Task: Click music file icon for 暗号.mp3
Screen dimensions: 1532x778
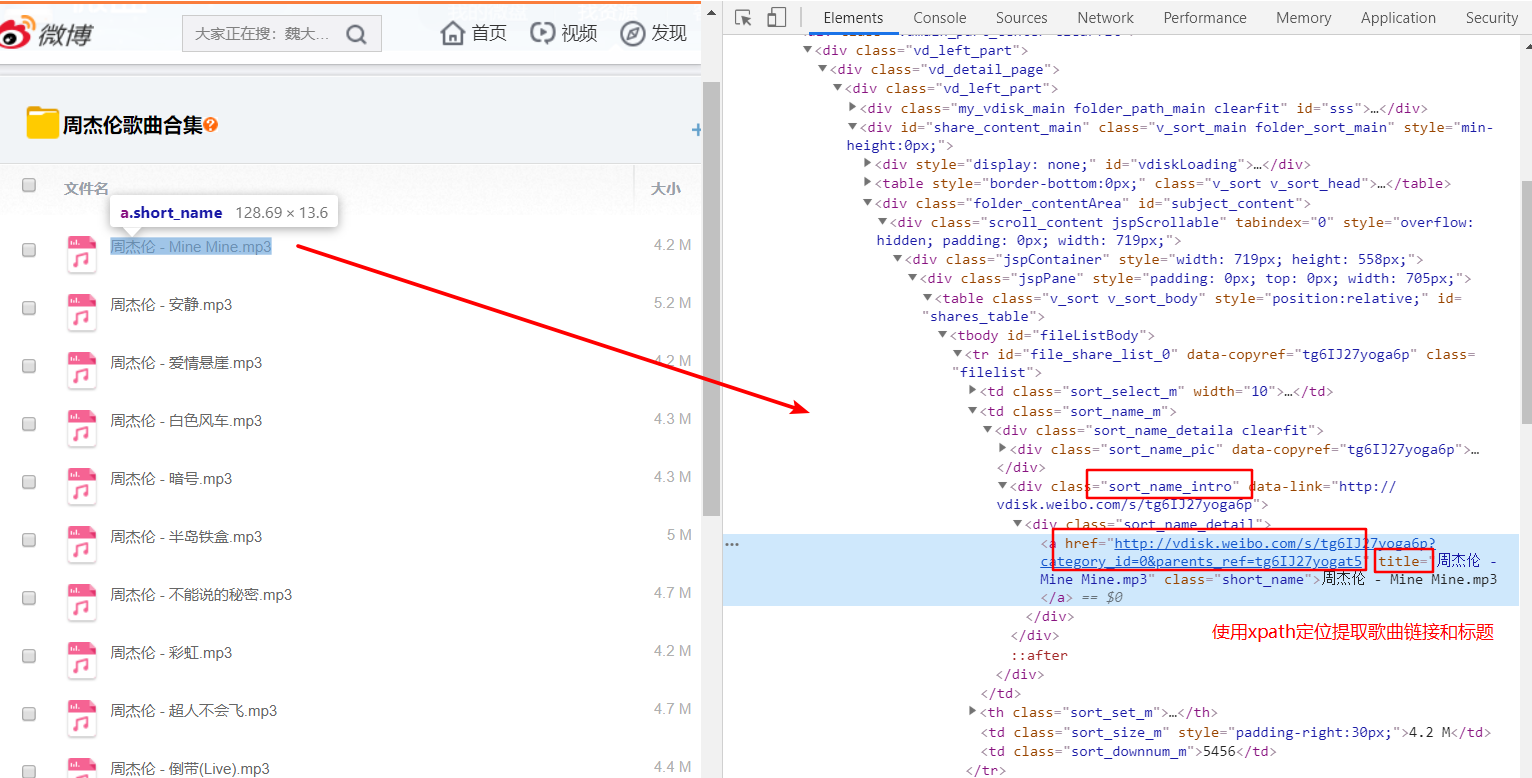Action: click(x=81, y=486)
